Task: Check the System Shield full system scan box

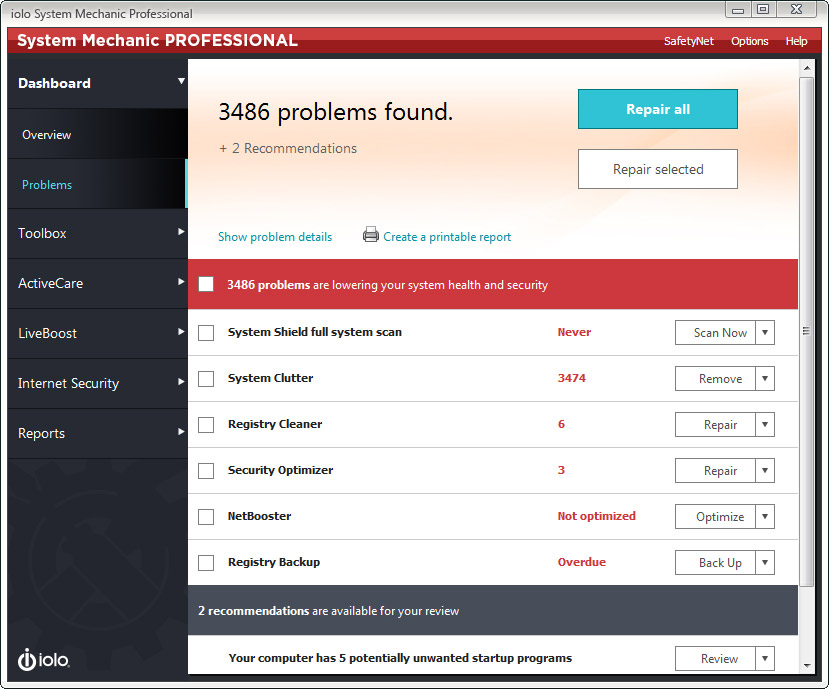Action: click(206, 333)
